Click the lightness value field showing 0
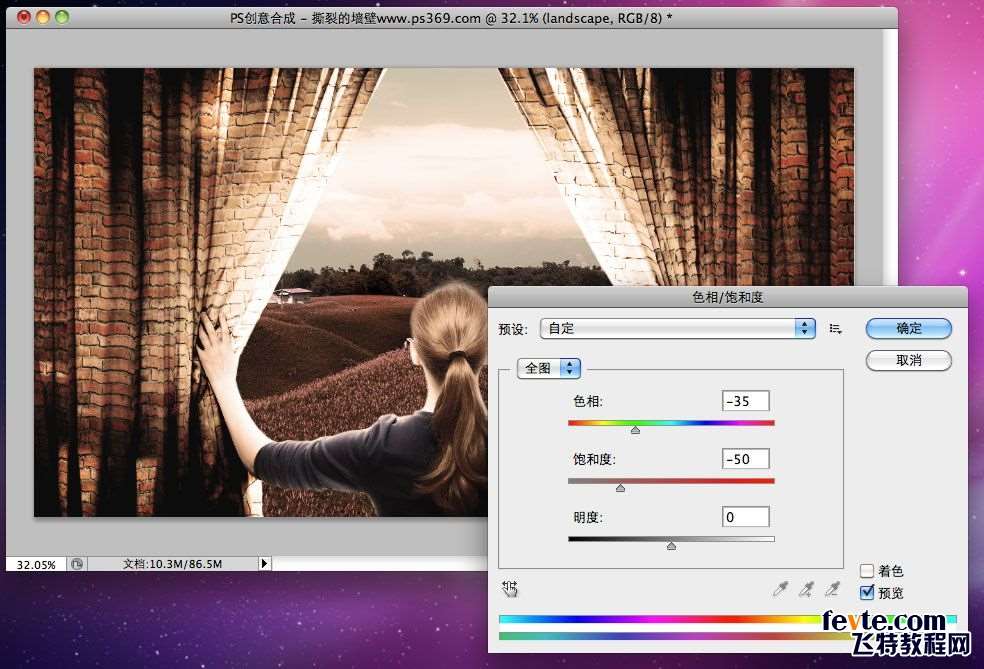Screen dimensions: 984x669 tap(746, 517)
